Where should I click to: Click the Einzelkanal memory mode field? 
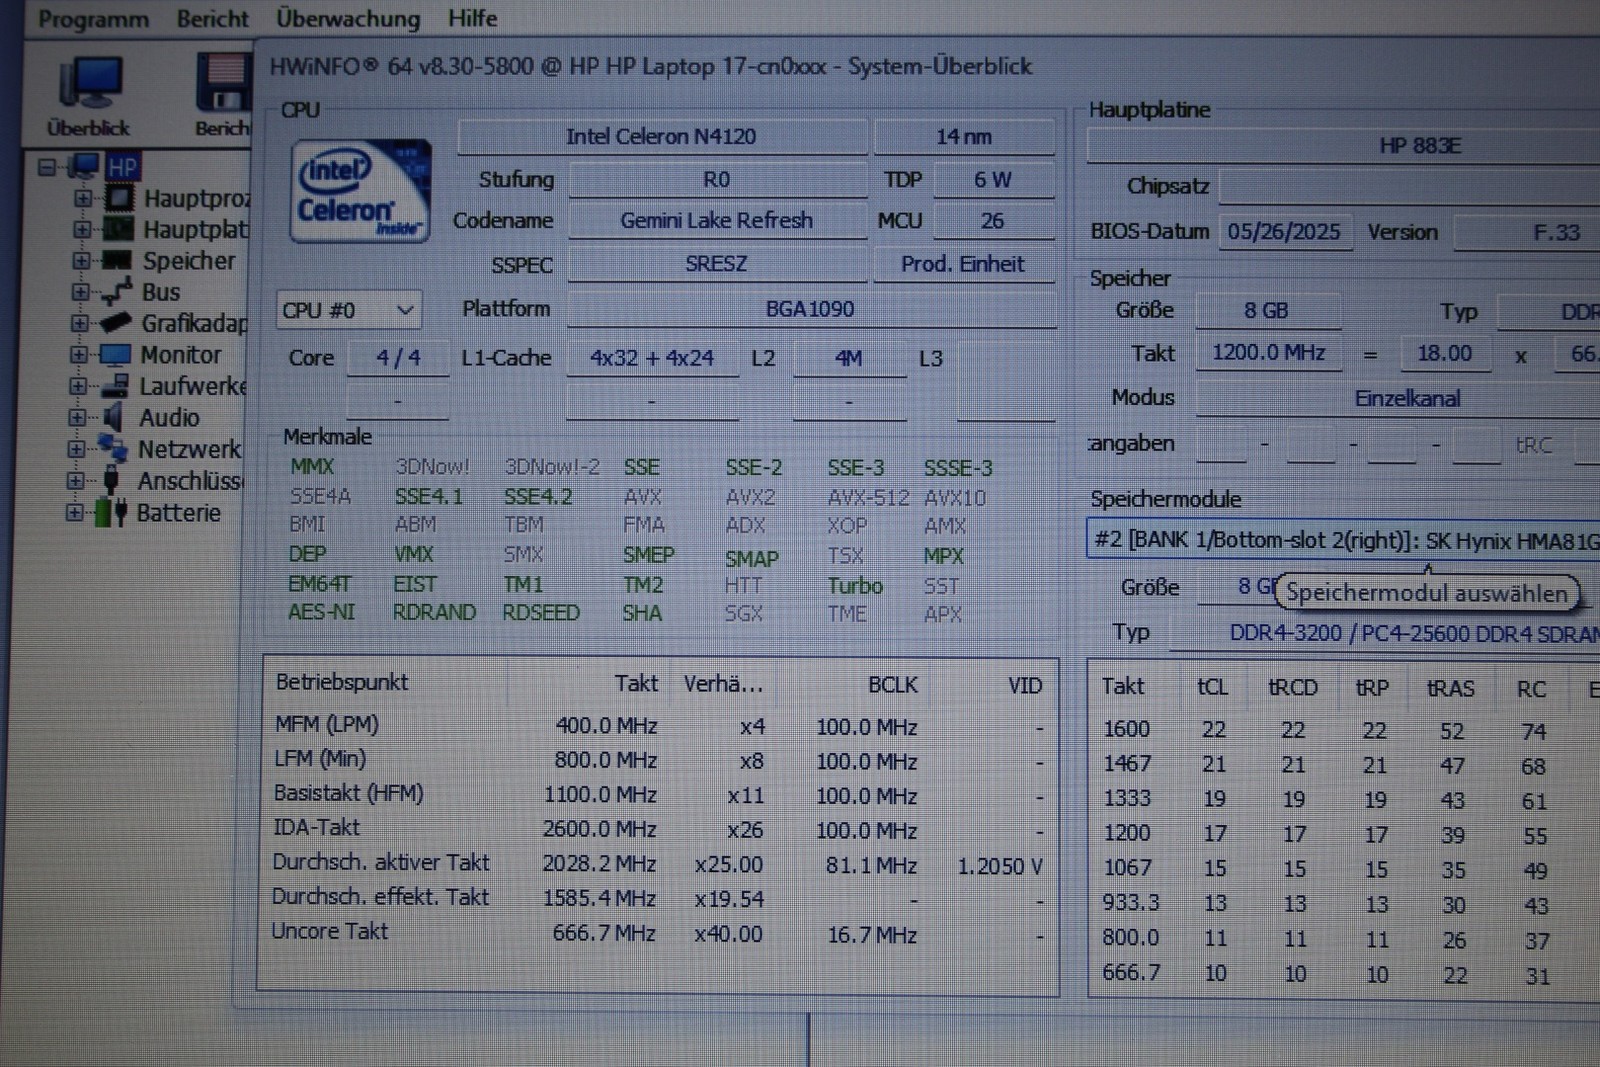(1398, 398)
